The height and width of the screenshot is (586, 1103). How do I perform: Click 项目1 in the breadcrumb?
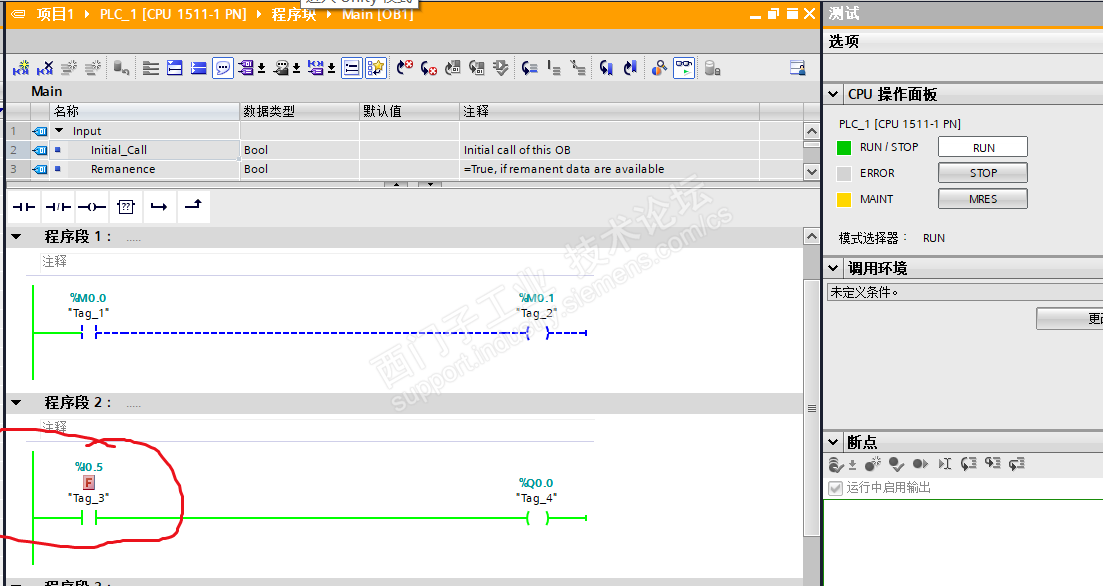[55, 14]
